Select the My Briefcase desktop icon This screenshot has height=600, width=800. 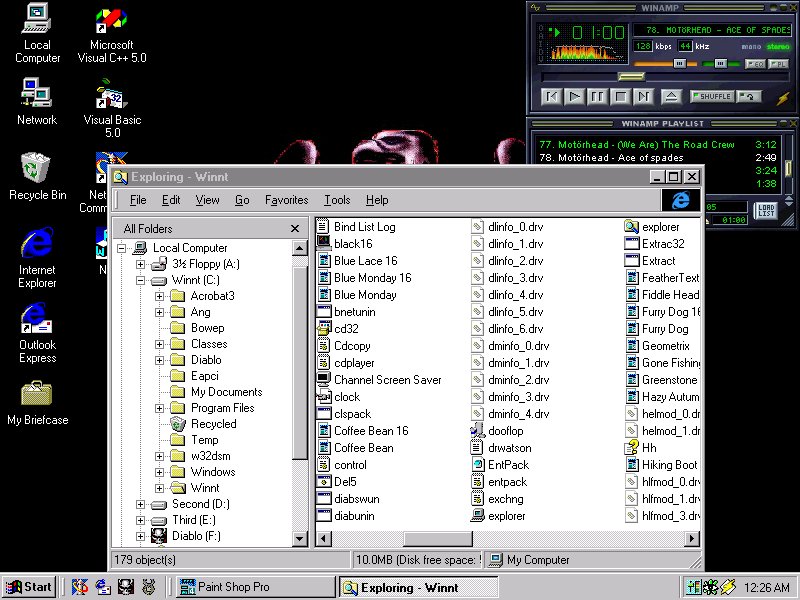tap(37, 403)
